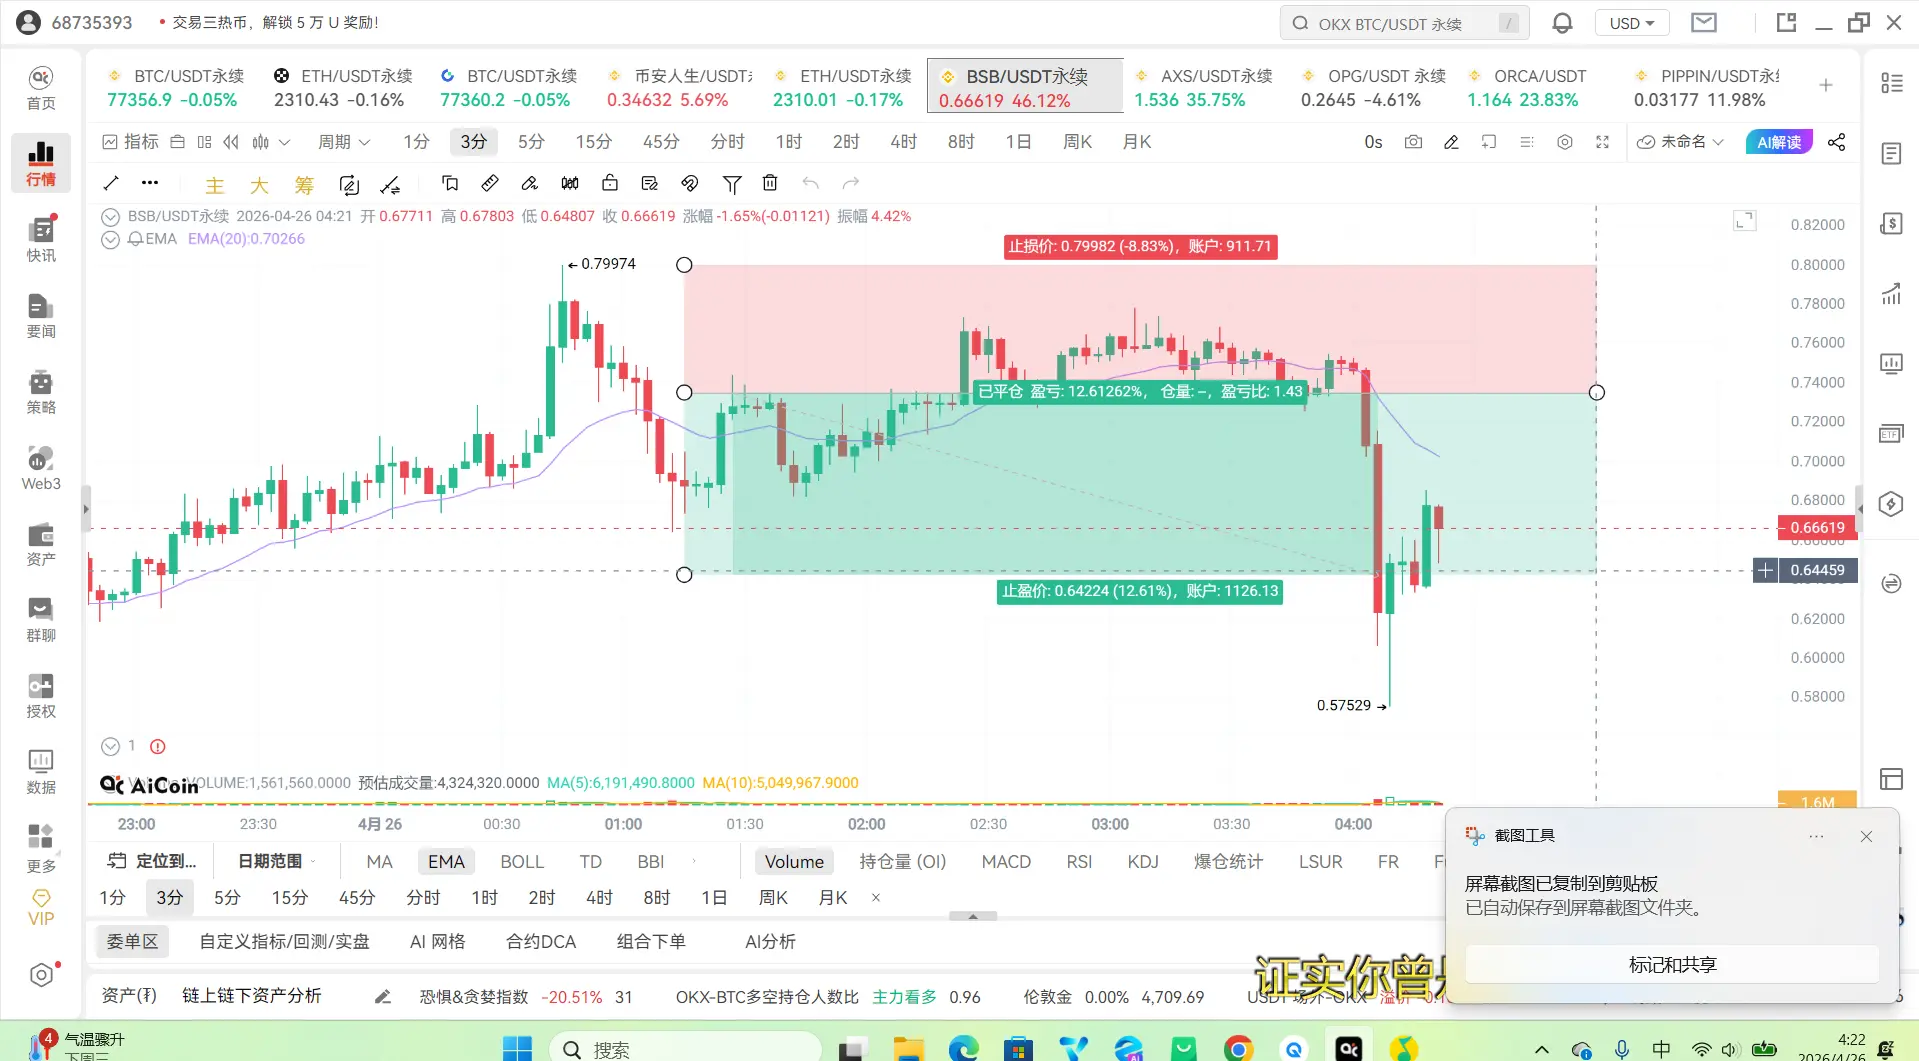This screenshot has height=1061, width=1919.
Task: Add a new symbol tab with plus
Action: (1826, 86)
